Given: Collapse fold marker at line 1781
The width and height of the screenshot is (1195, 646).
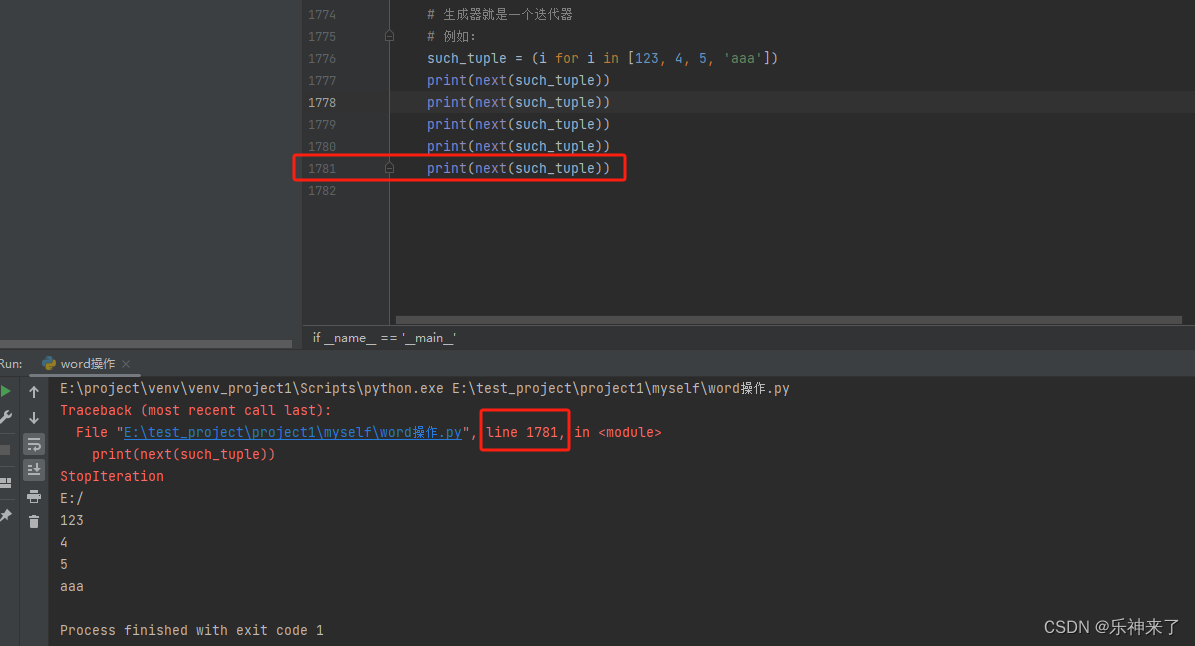Looking at the screenshot, I should pos(389,168).
